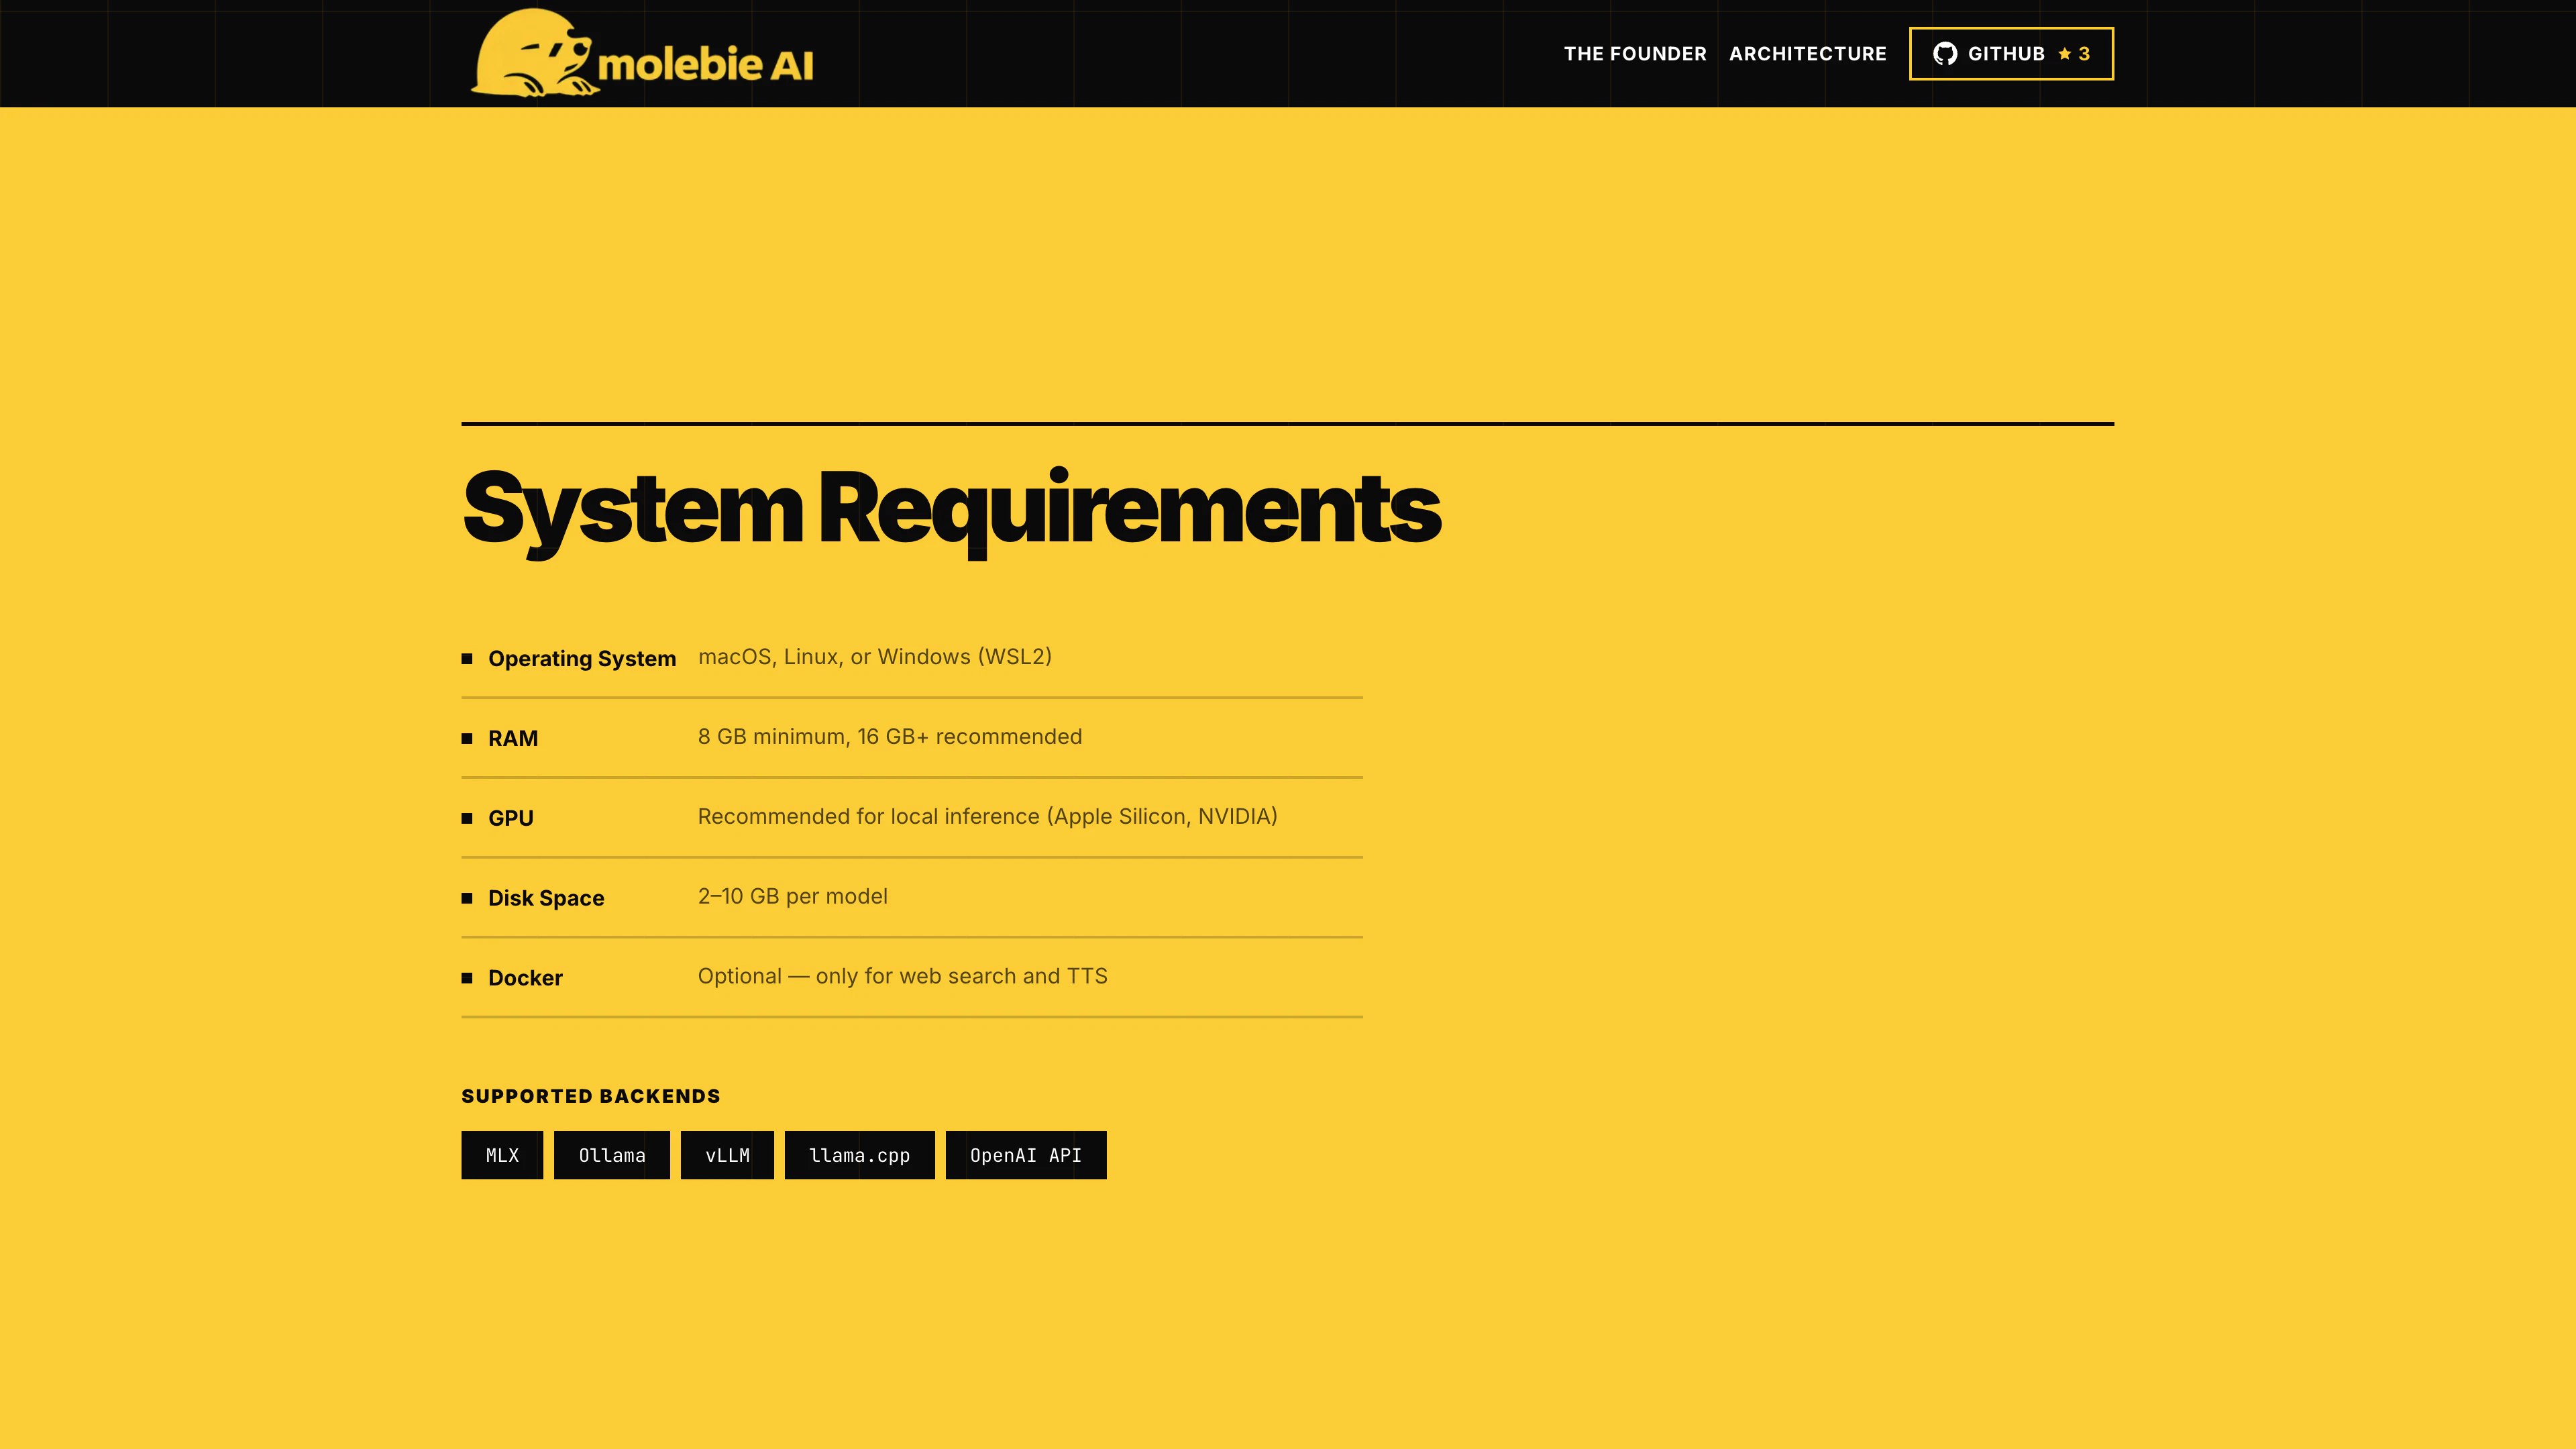
Task: Click the star icon in GitHub button
Action: (2064, 54)
